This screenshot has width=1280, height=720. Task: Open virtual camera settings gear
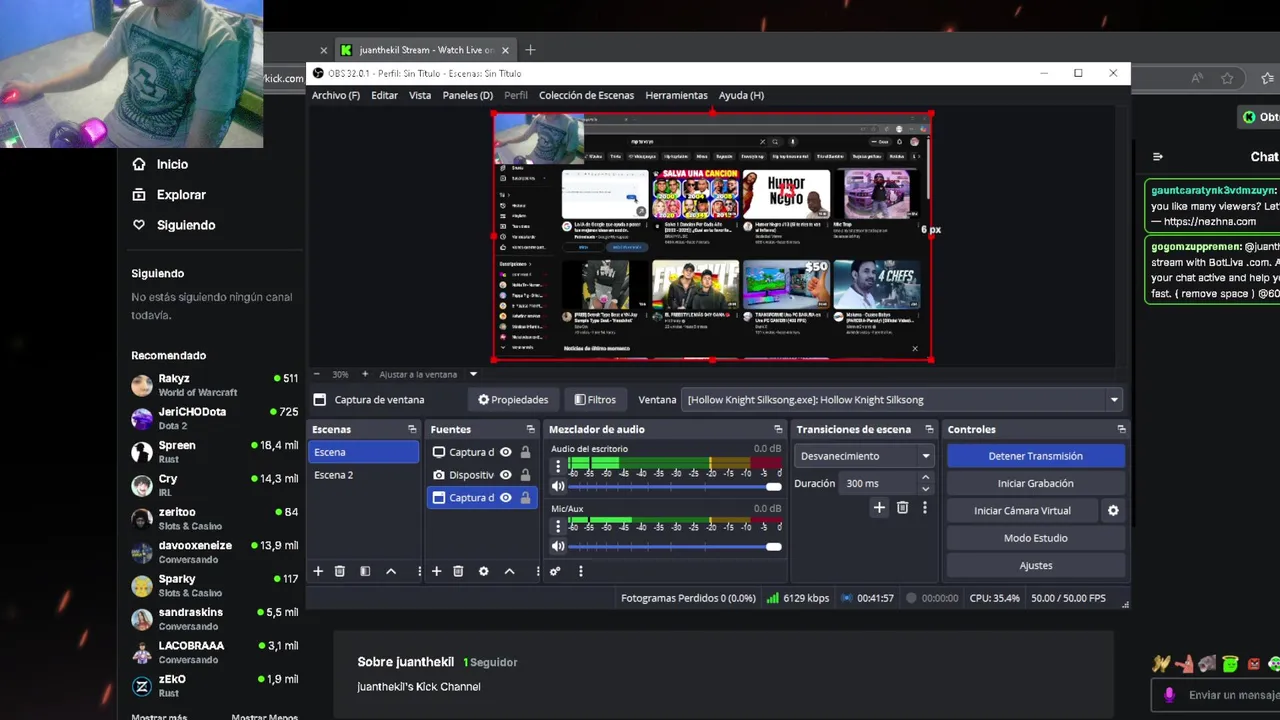1113,511
